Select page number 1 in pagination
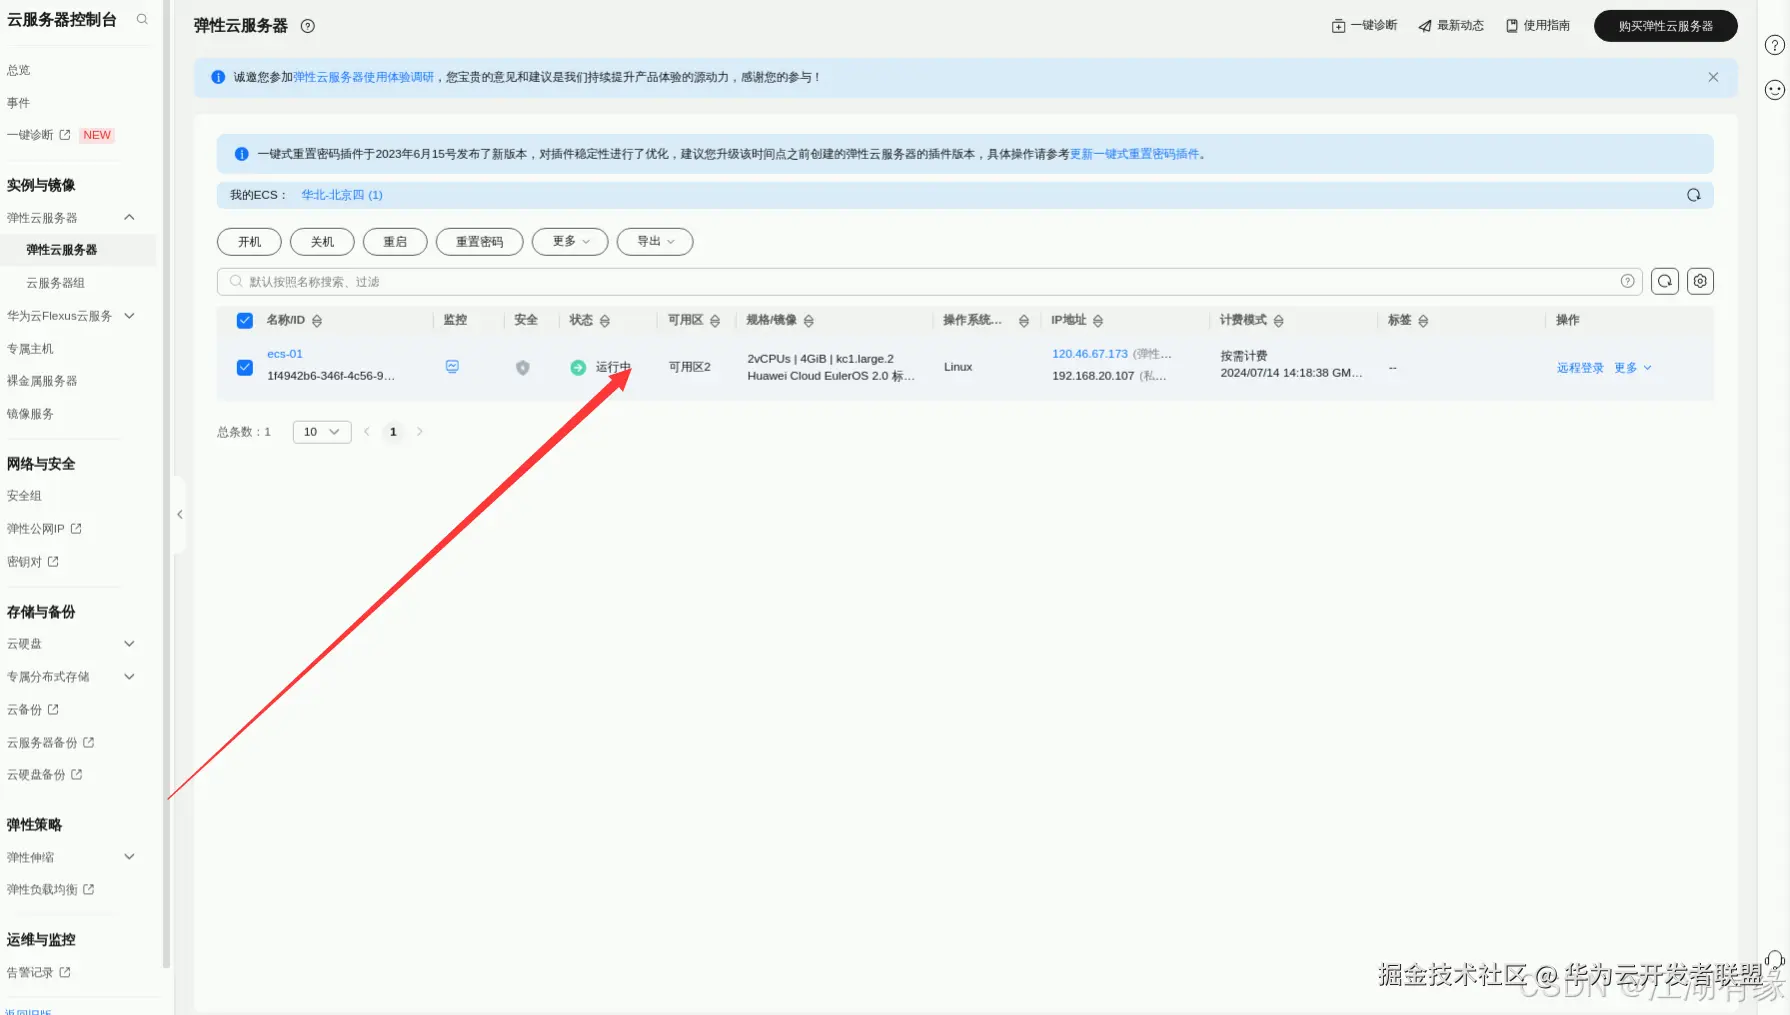 point(393,432)
